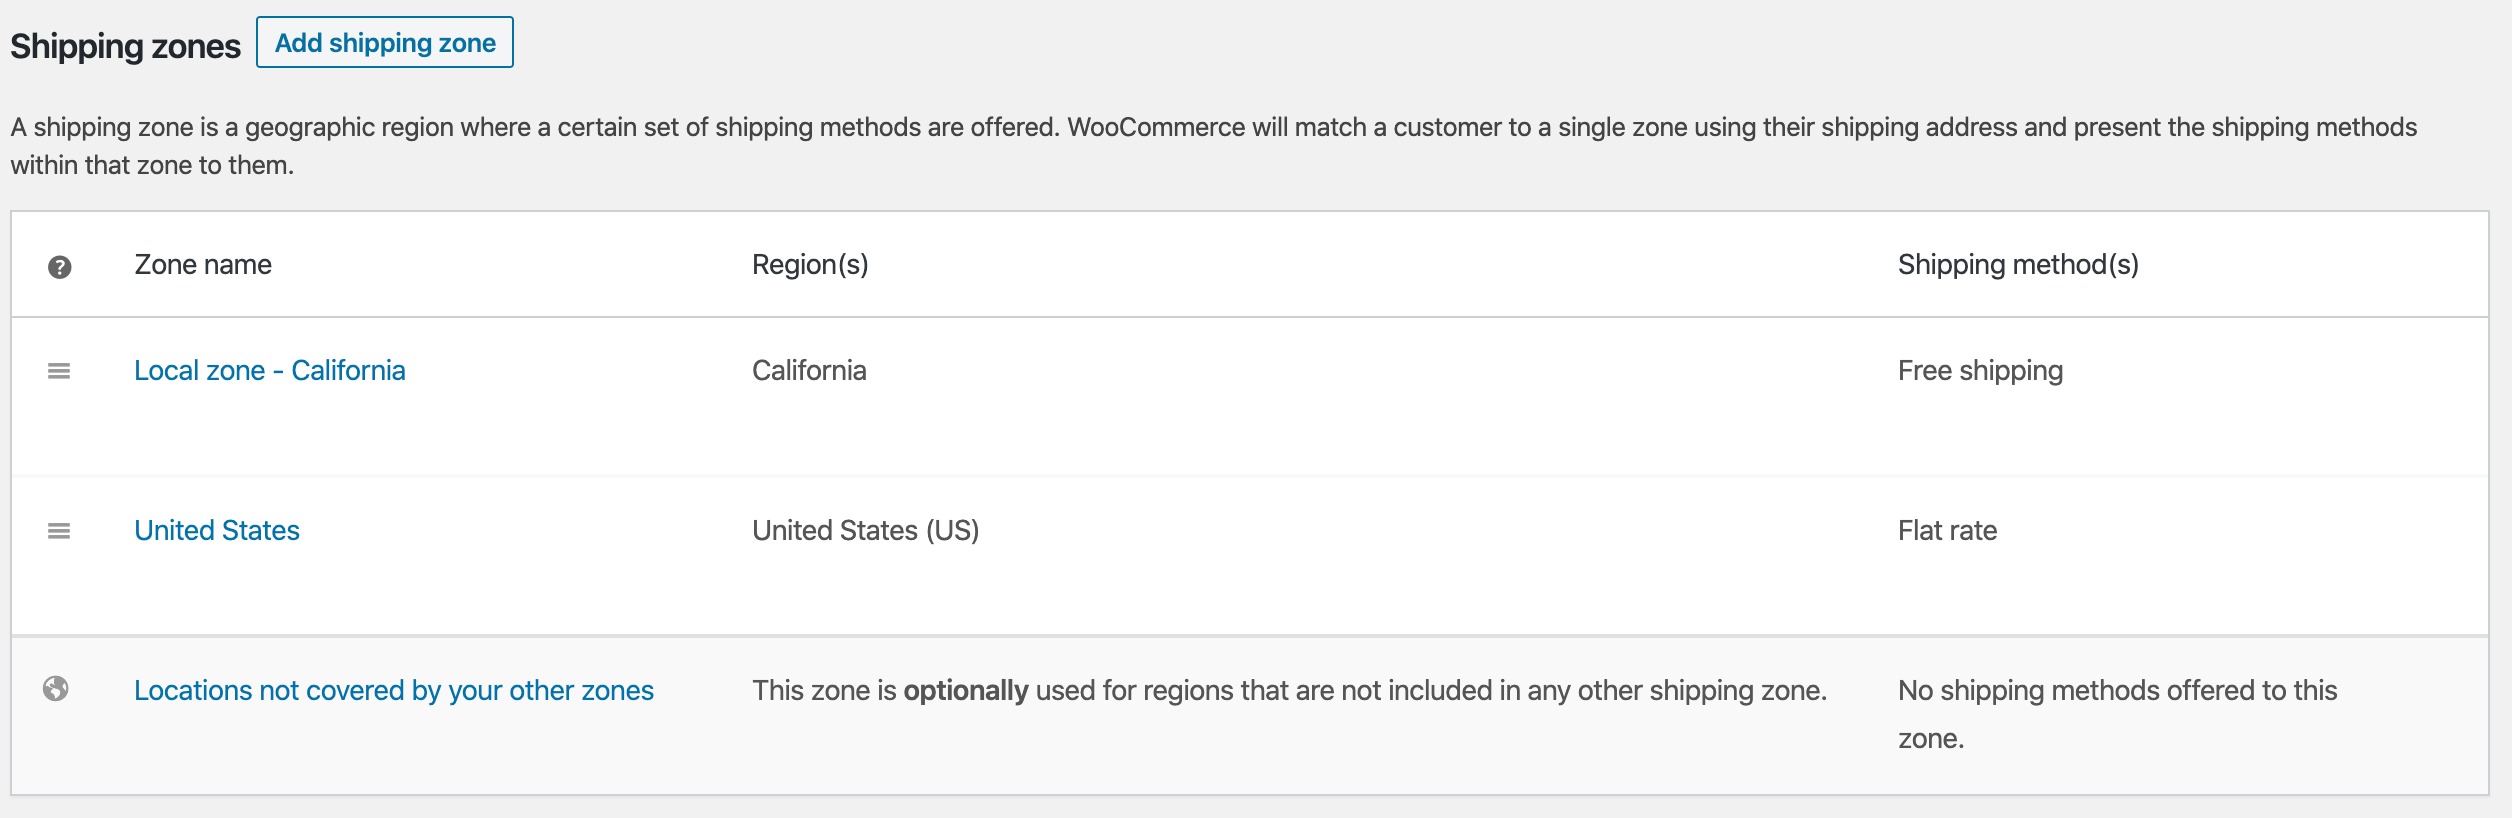Click the bold word optionally
2512x818 pixels.
(x=965, y=691)
